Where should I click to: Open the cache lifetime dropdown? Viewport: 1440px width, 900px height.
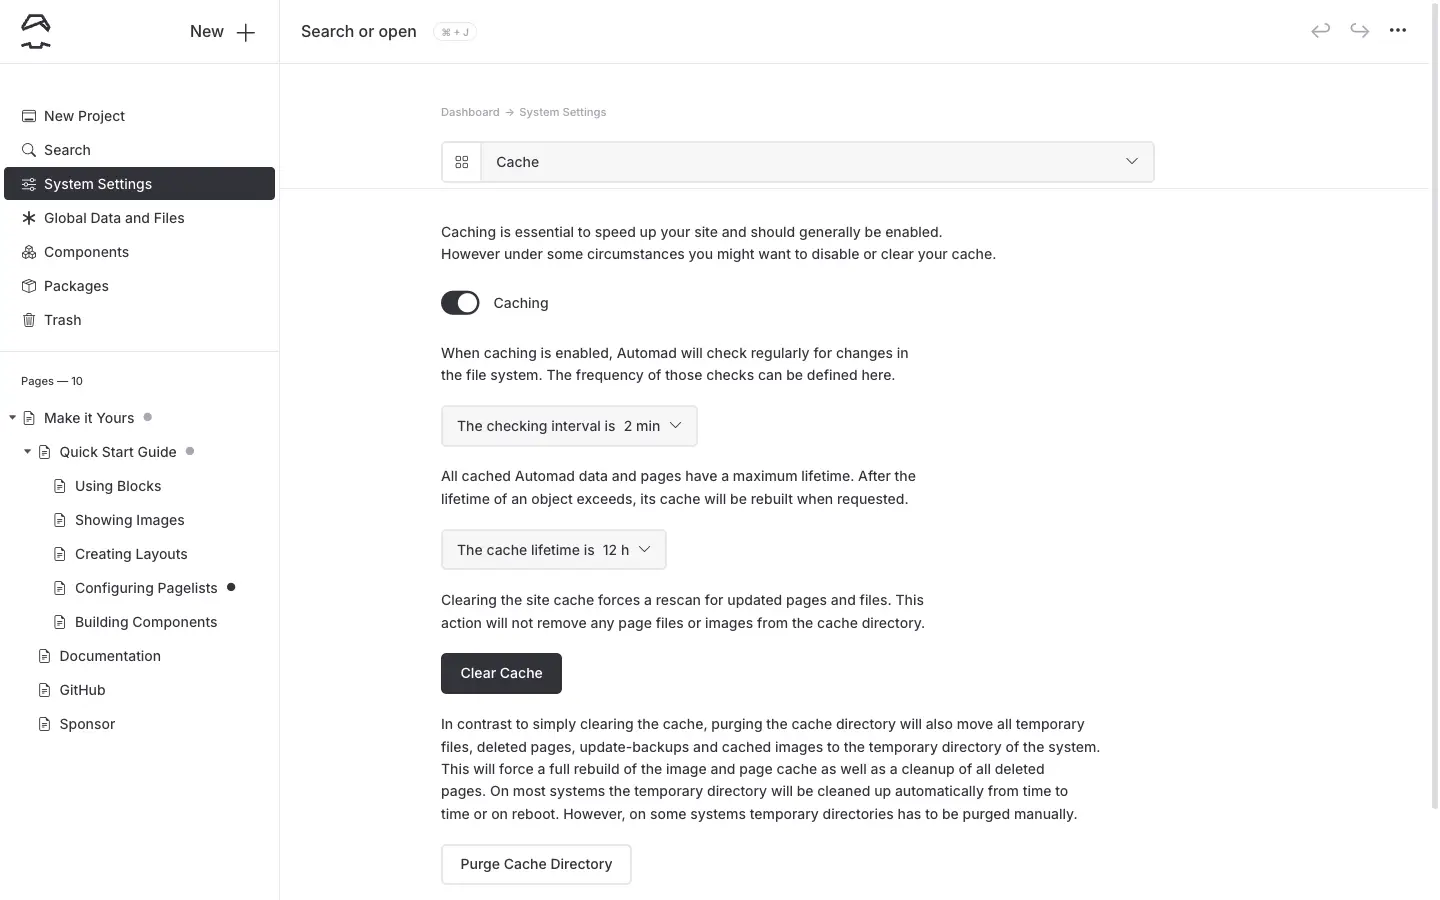[x=553, y=550]
